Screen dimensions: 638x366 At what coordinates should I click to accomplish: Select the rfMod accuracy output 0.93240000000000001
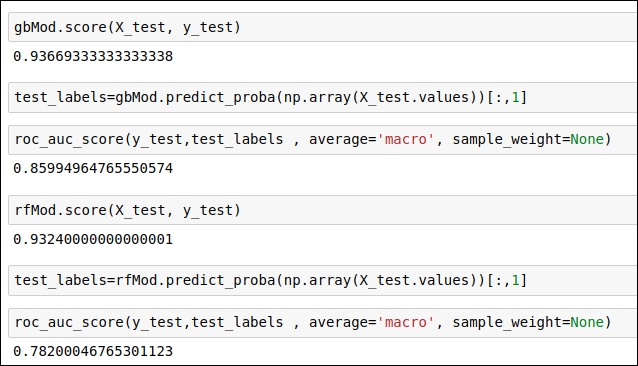tap(93, 239)
